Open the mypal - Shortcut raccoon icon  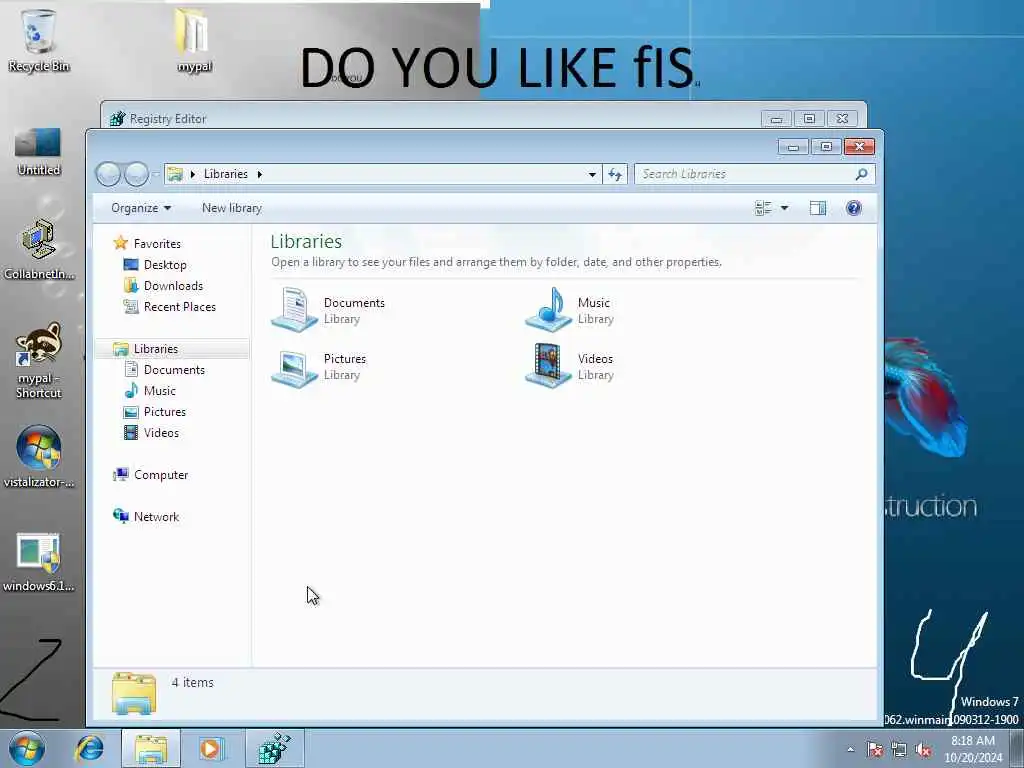tap(39, 360)
